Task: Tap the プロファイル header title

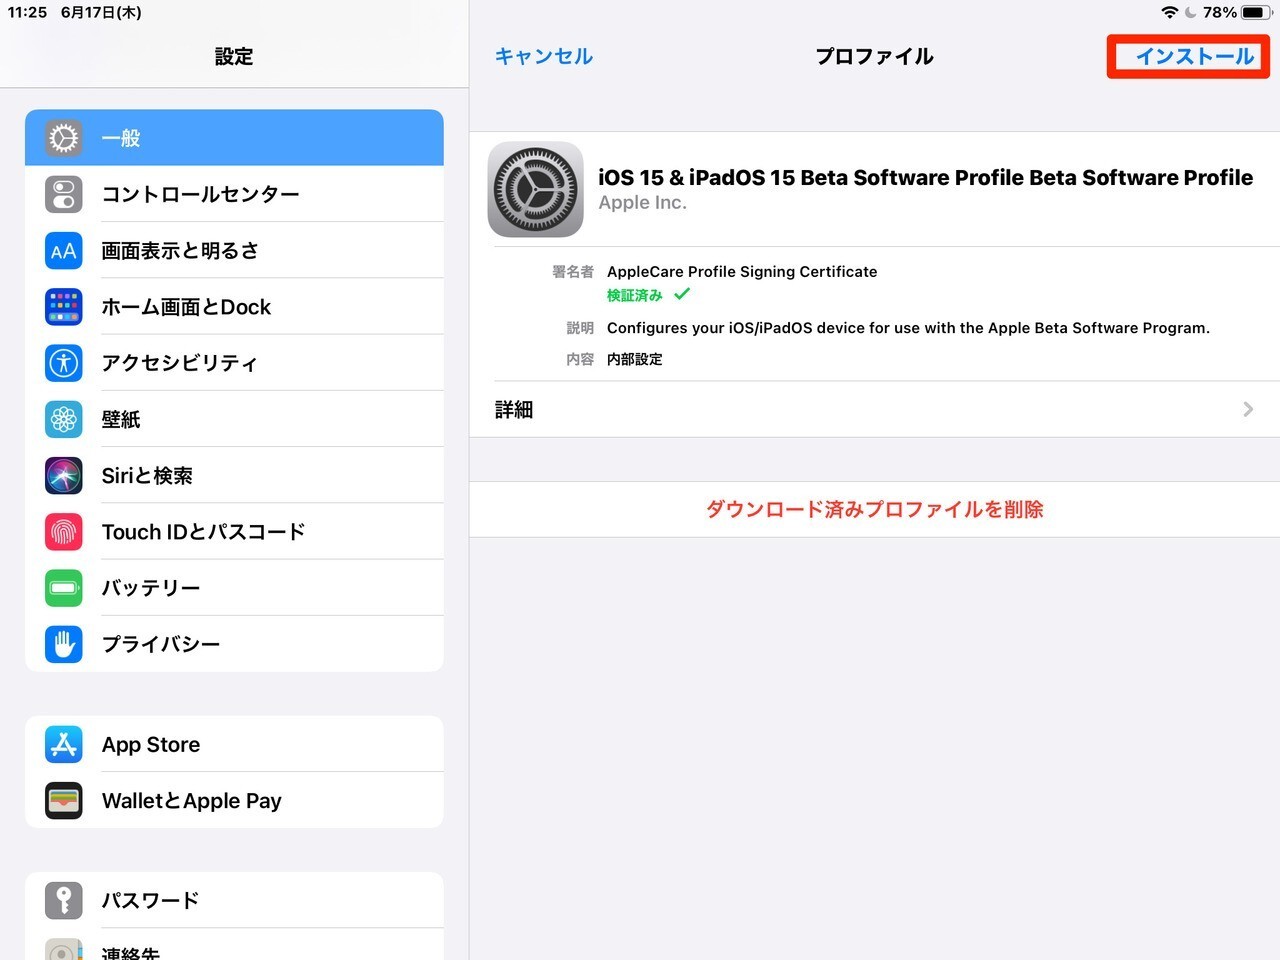Action: pyautogui.click(x=875, y=56)
